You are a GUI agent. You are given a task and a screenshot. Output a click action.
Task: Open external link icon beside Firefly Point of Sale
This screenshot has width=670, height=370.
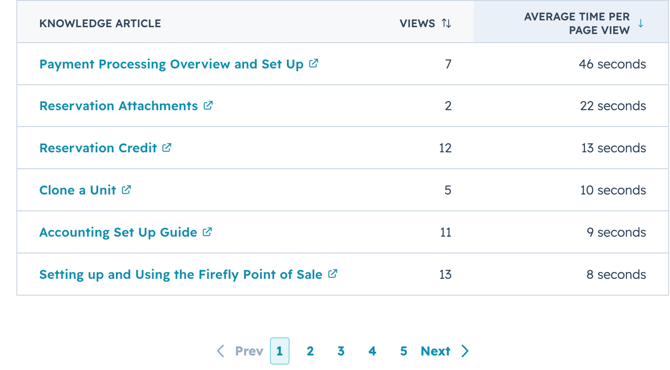point(333,273)
